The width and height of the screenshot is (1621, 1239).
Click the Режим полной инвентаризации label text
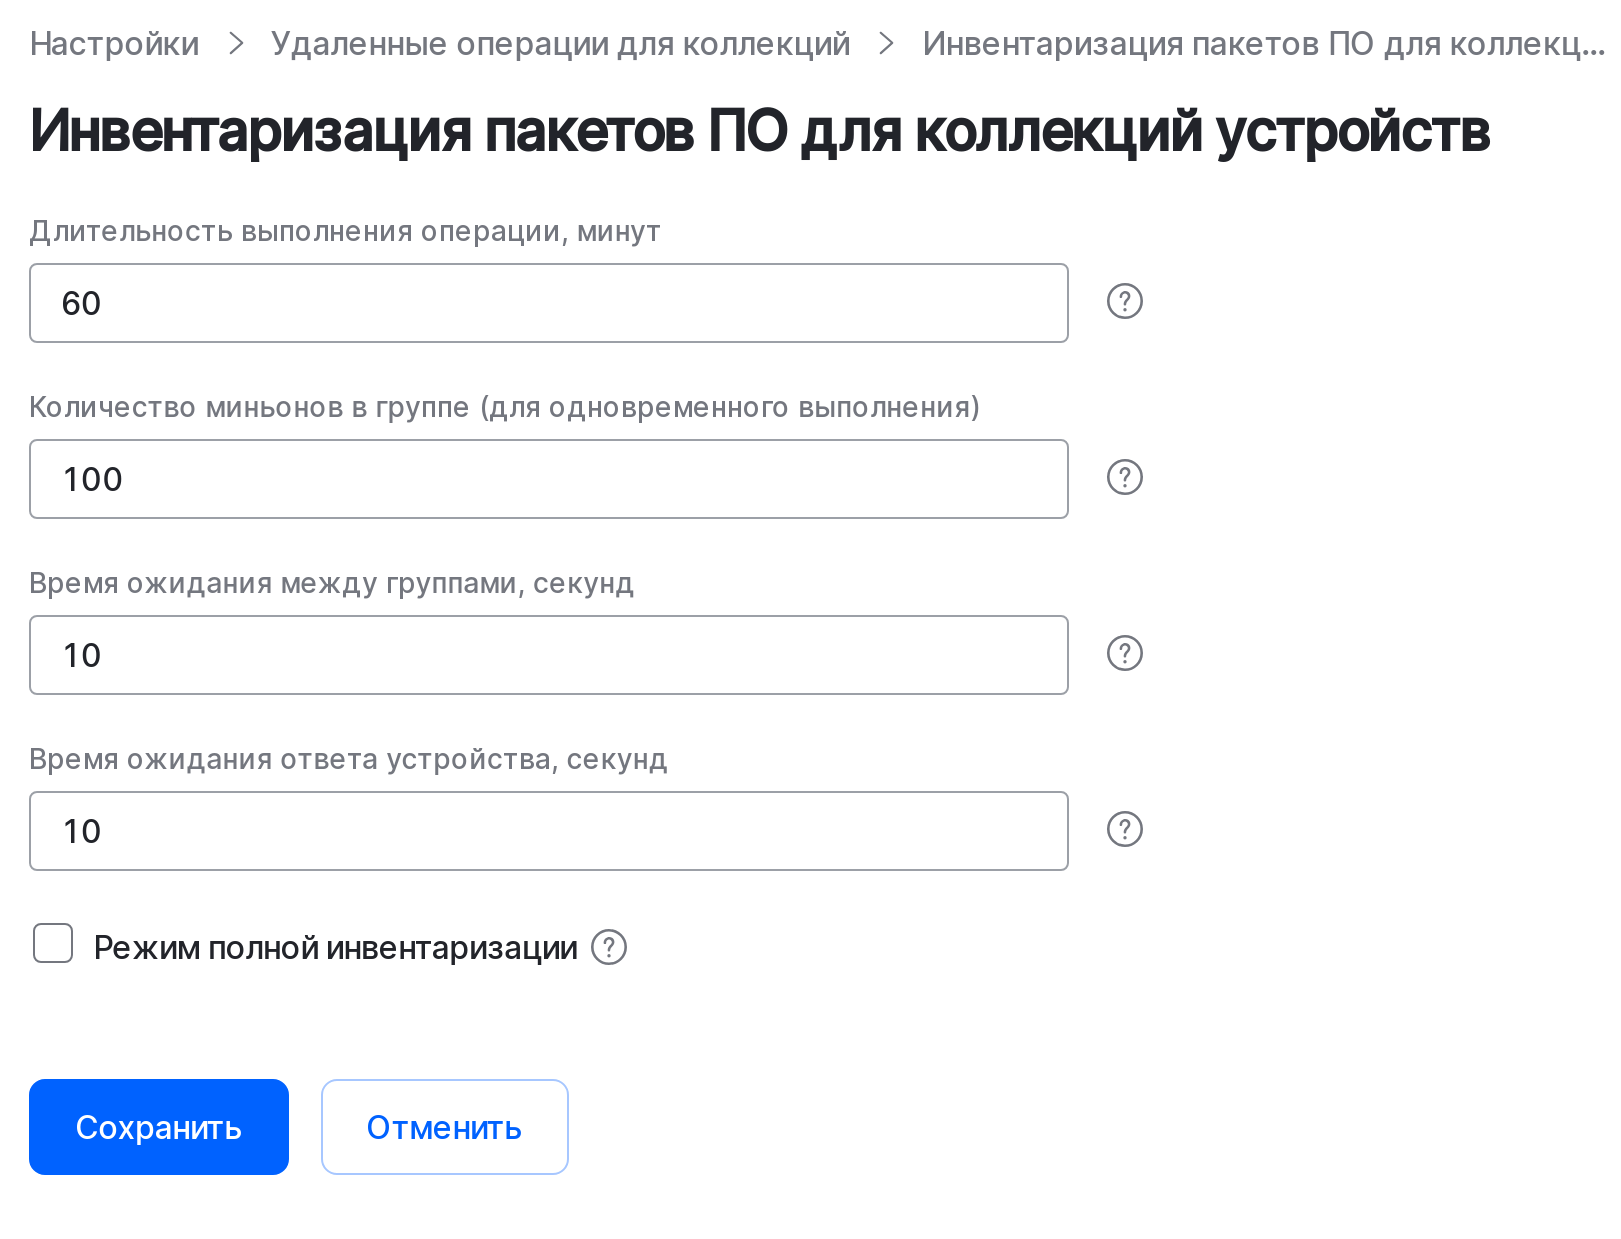pos(335,948)
